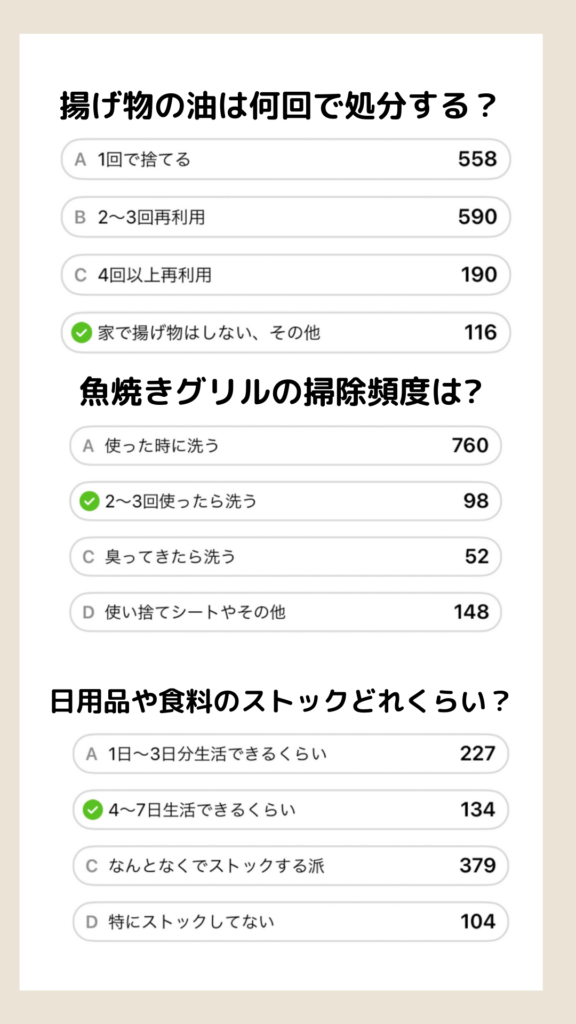The width and height of the screenshot is (576, 1024).
Task: Pick option C なんとなくでストックする派
Action: click(291, 867)
